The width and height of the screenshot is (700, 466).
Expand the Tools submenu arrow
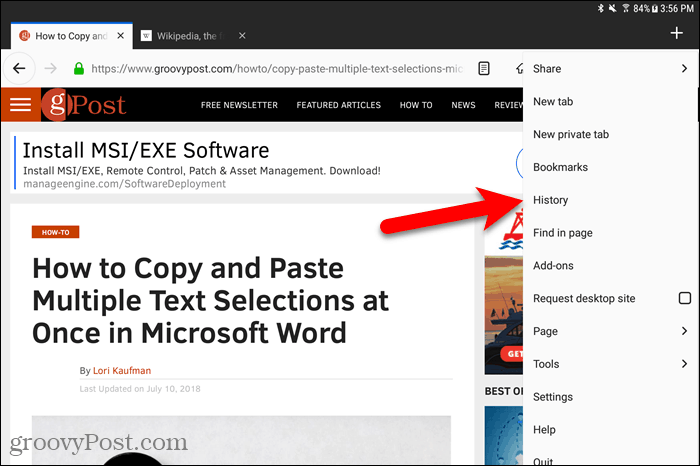[684, 364]
